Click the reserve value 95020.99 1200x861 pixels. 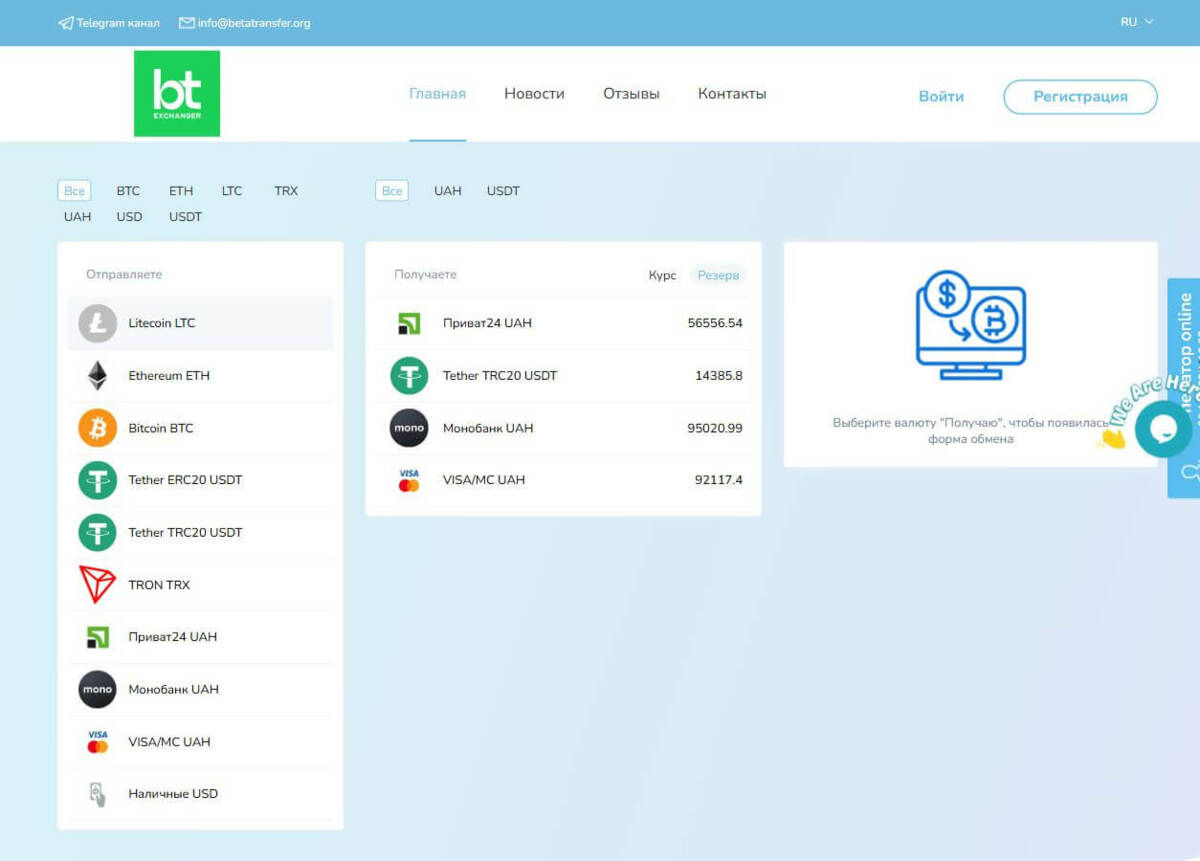click(x=715, y=428)
